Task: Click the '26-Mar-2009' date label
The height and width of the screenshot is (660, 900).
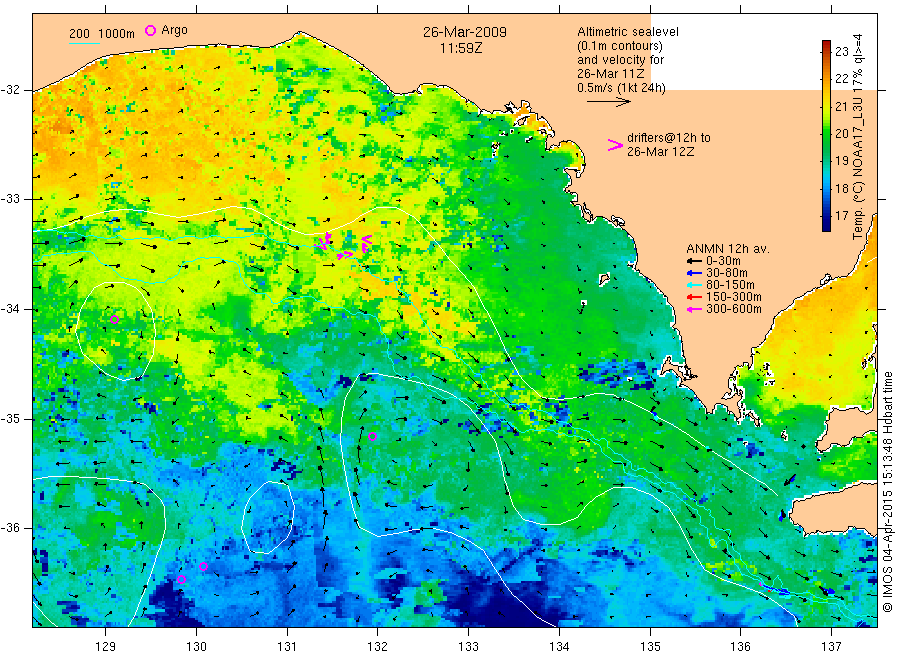Action: point(465,32)
